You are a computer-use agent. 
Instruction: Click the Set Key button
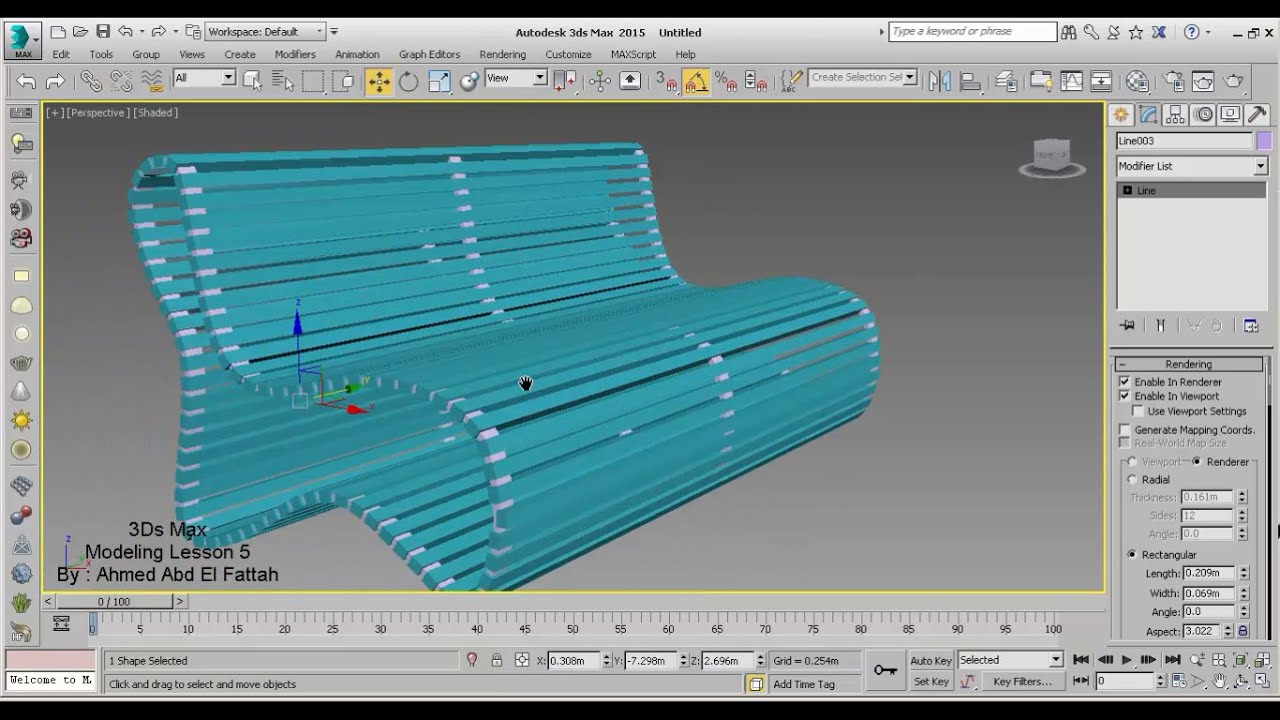click(931, 681)
